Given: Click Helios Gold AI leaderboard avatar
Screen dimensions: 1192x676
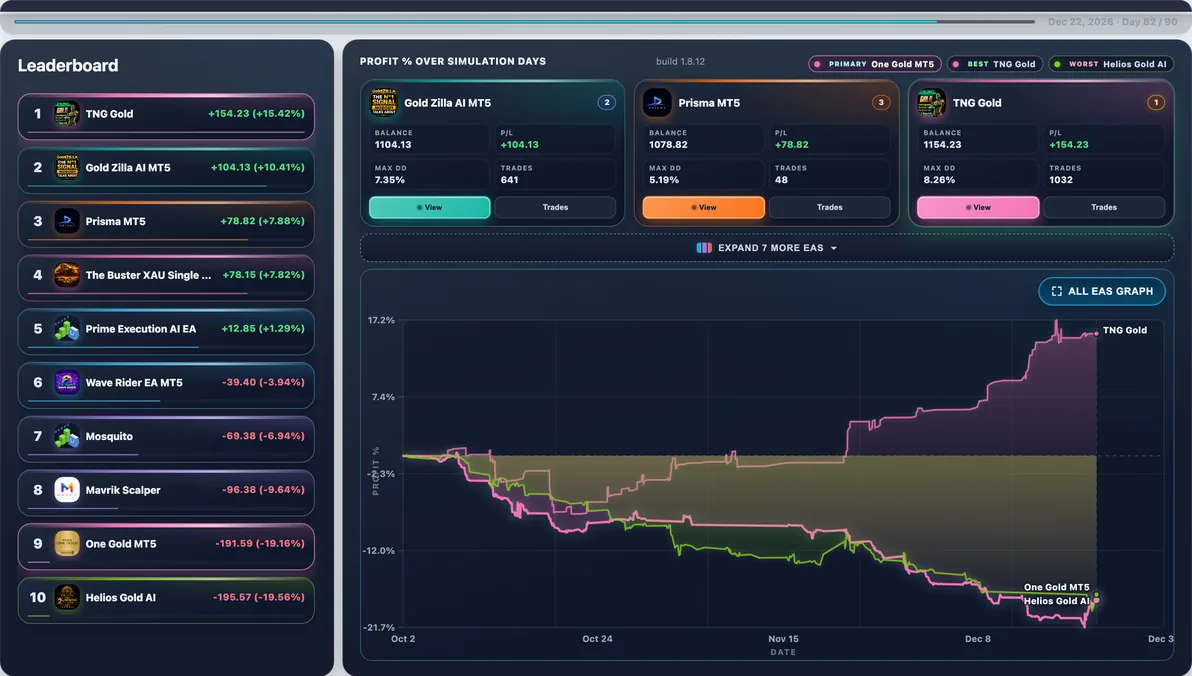Looking at the screenshot, I should point(67,598).
